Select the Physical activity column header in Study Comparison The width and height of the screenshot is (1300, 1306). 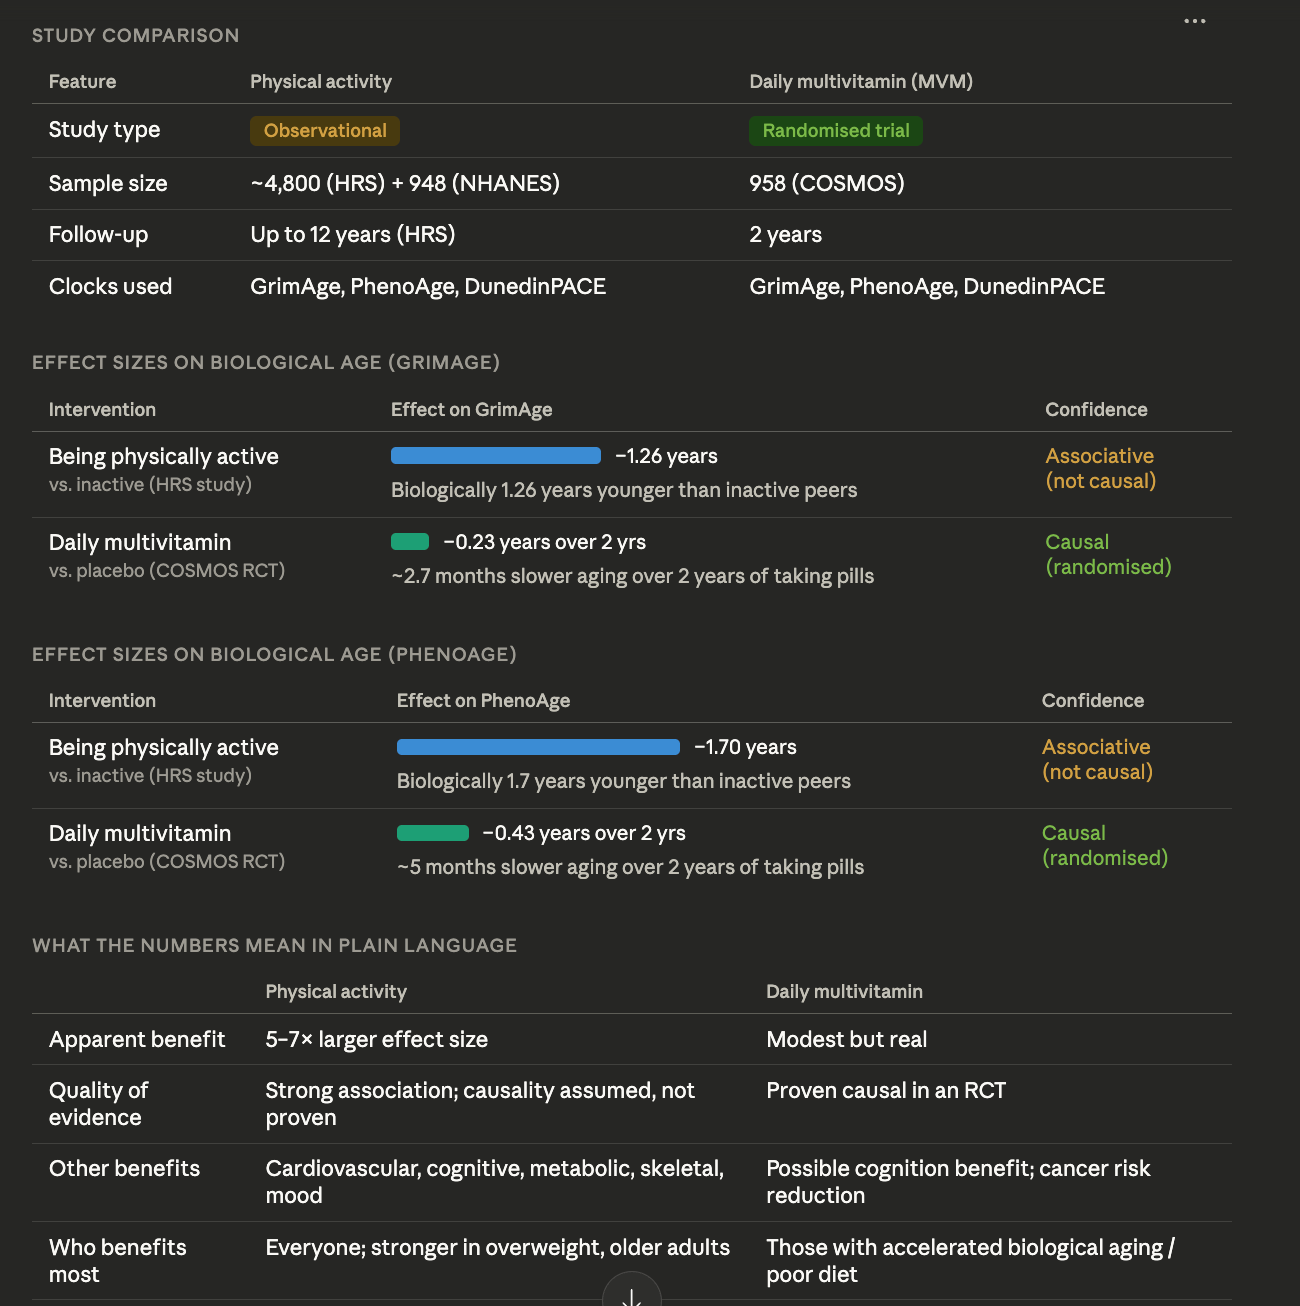coord(321,82)
